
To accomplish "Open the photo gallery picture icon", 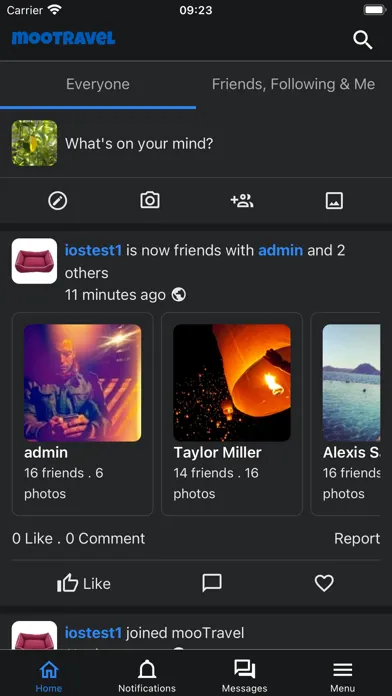I will 334,201.
